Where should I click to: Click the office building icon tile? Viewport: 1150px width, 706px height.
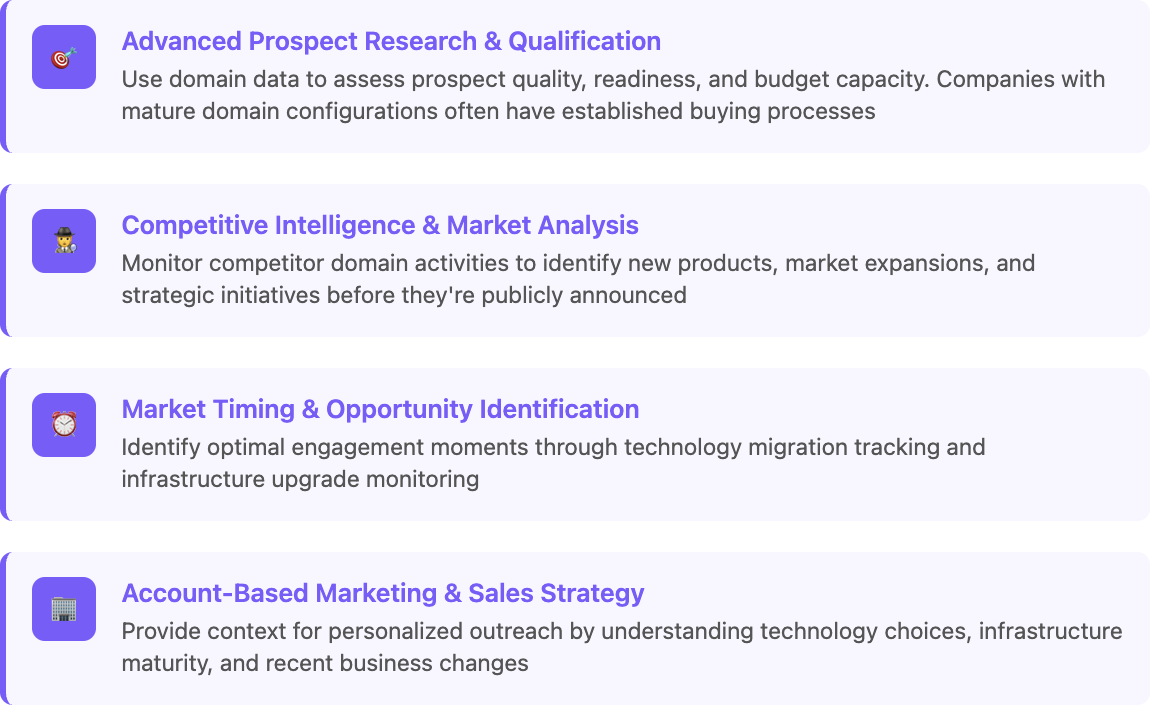tap(64, 609)
